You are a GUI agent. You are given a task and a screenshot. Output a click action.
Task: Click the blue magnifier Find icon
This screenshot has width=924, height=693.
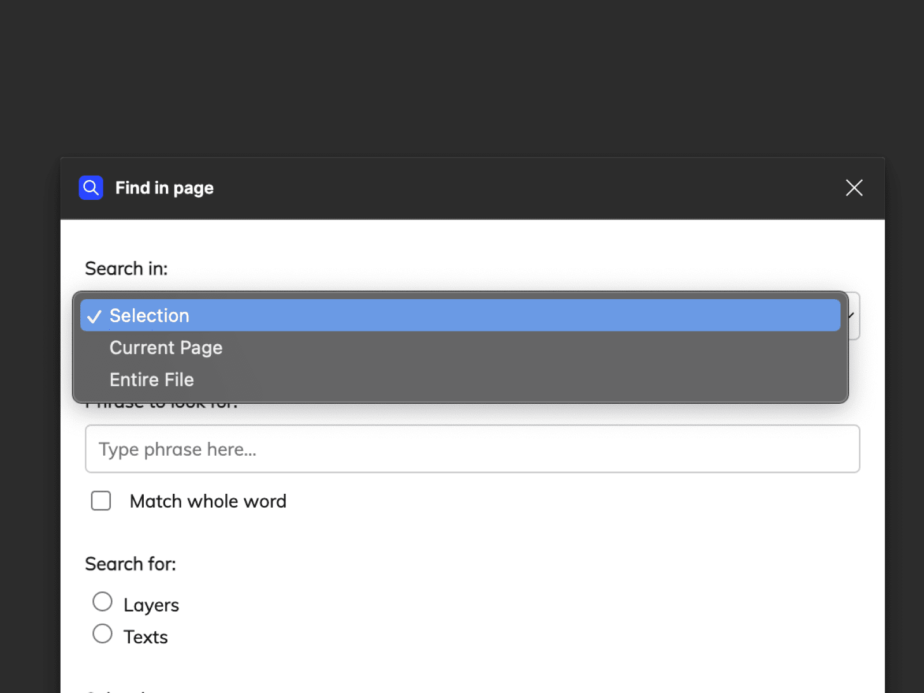pyautogui.click(x=91, y=188)
